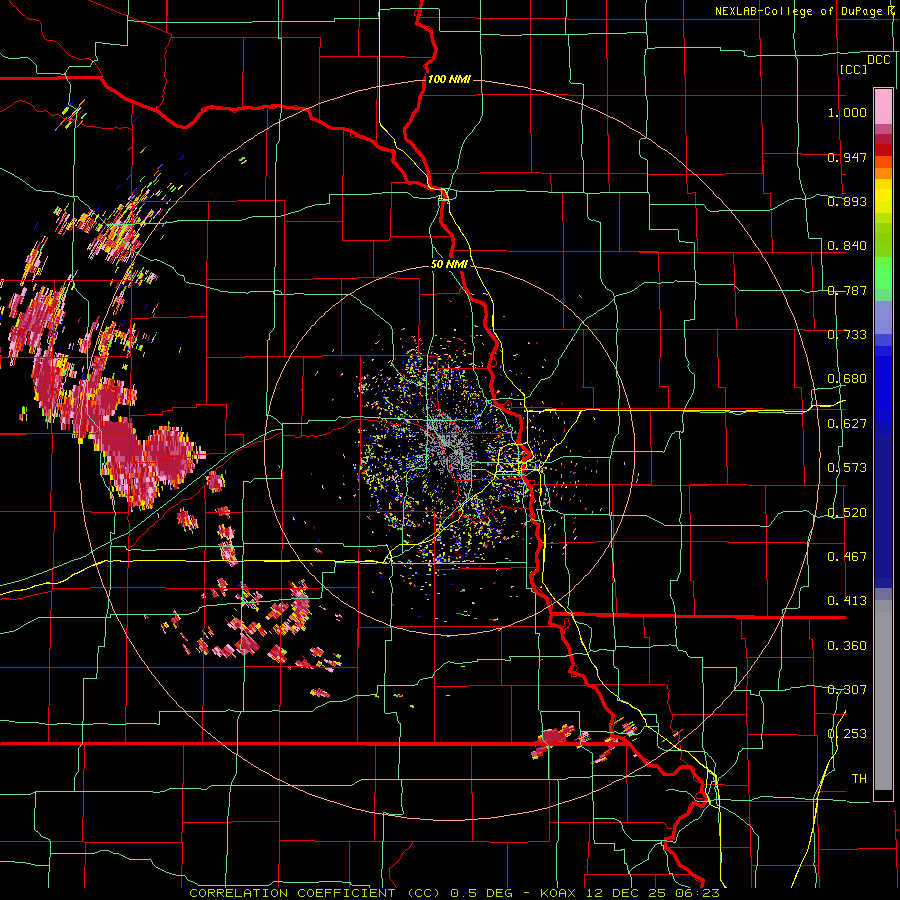This screenshot has height=900, width=900.
Task: Click the 0.840 scale value
Action: pos(847,246)
